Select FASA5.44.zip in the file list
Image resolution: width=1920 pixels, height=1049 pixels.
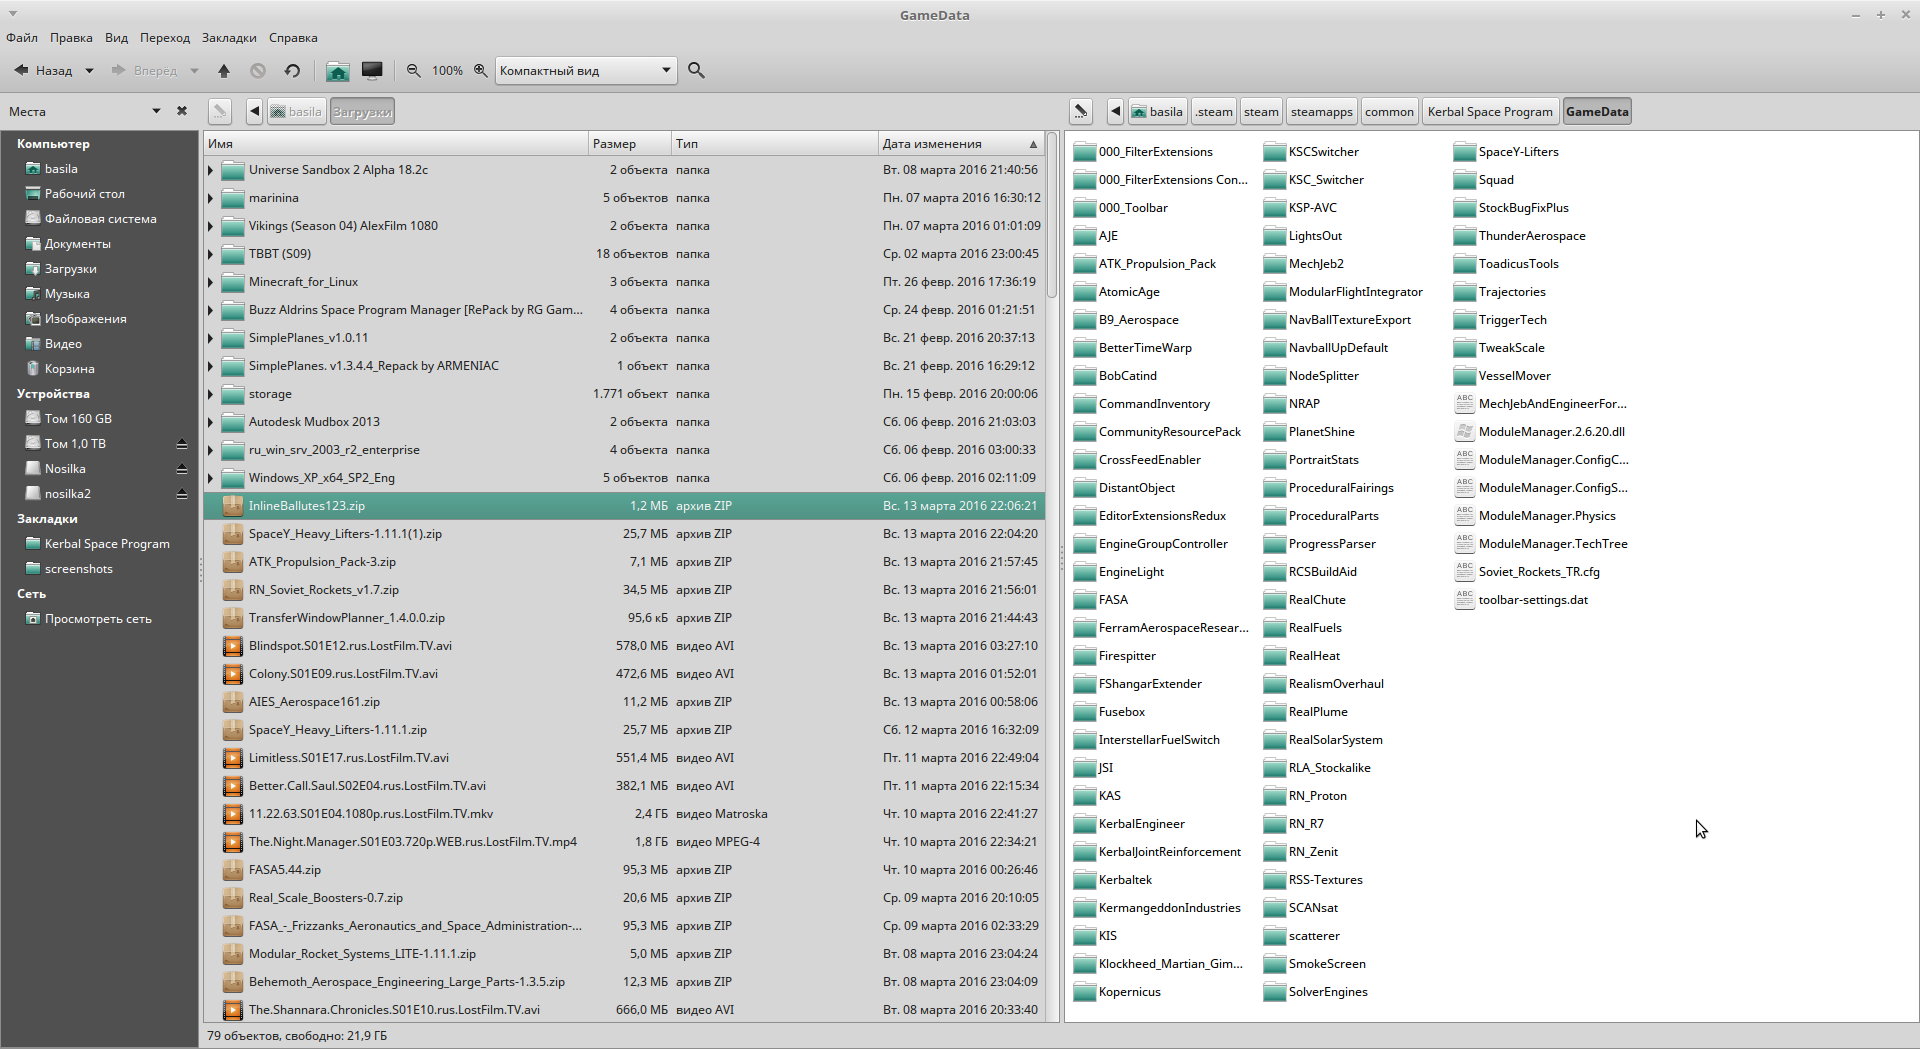click(285, 870)
